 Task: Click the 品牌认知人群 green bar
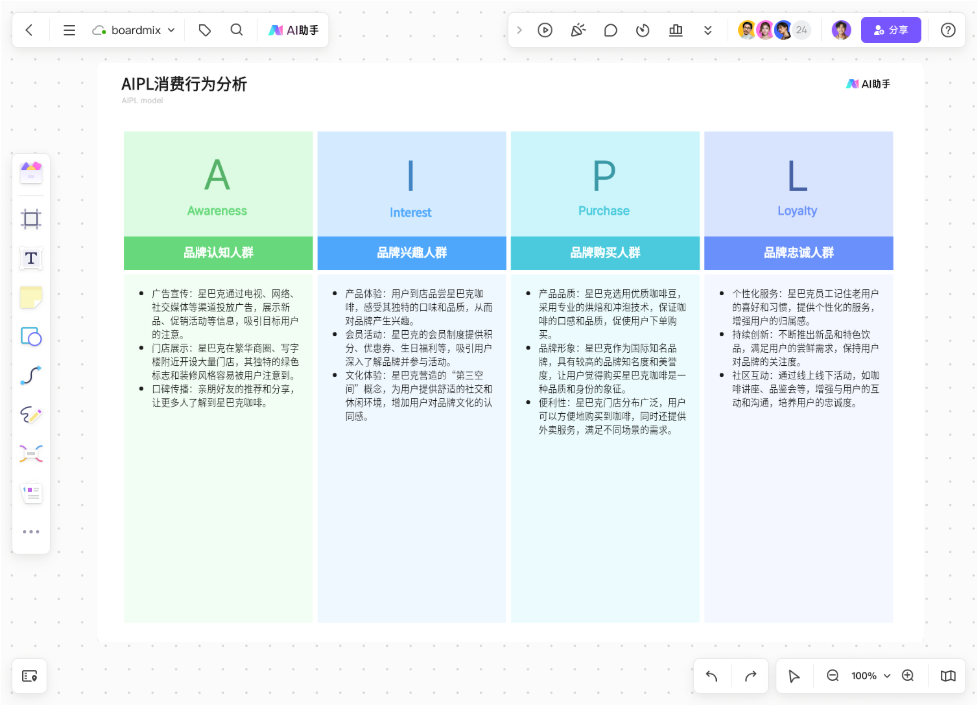click(x=218, y=253)
